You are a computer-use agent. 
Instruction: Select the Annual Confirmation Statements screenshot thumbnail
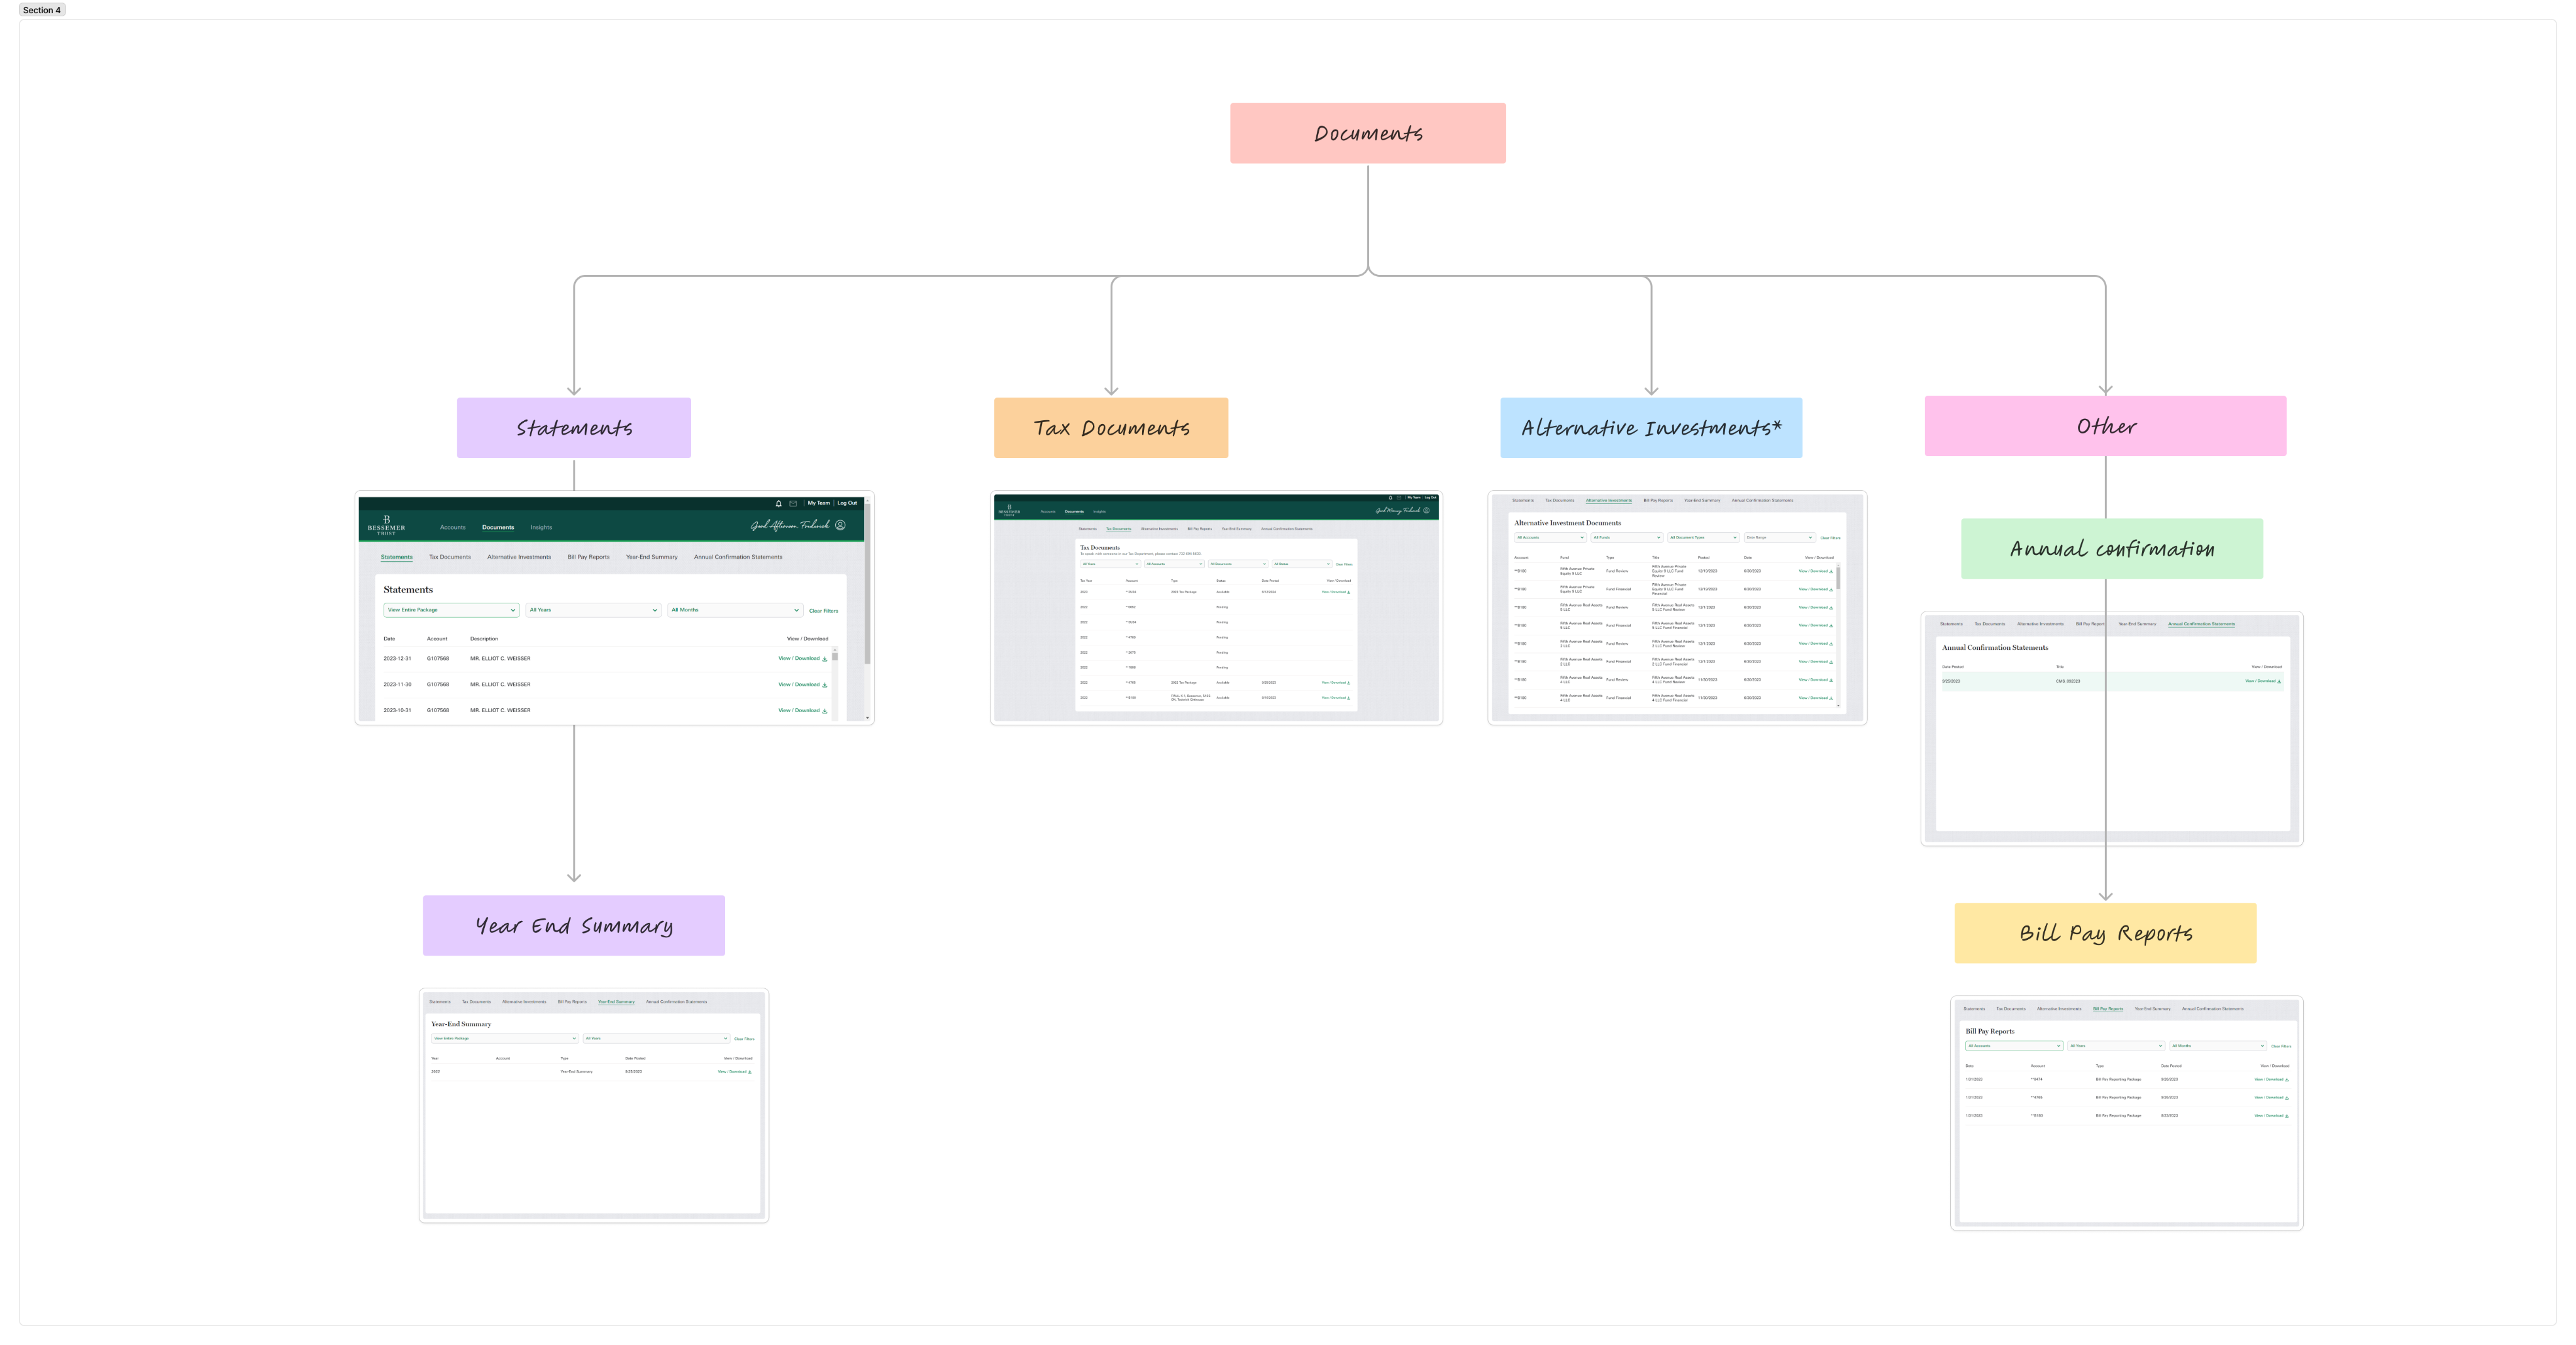point(2112,729)
